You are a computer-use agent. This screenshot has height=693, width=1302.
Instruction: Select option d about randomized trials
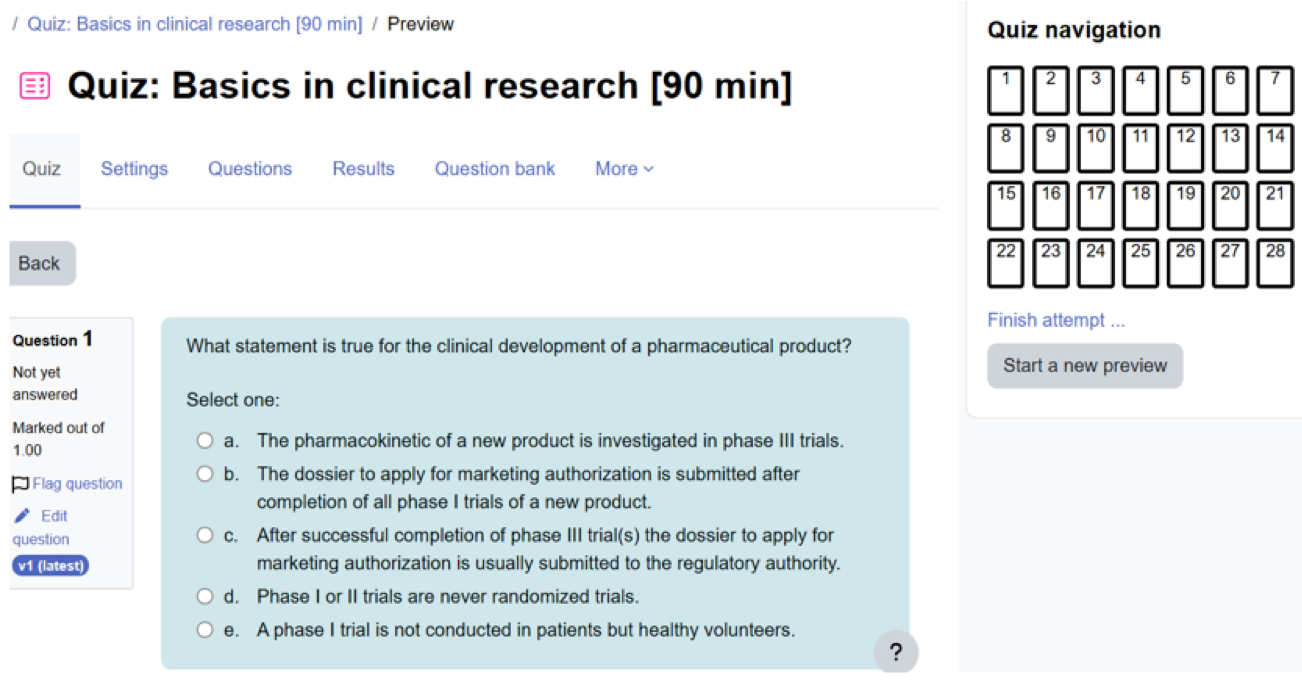point(205,597)
